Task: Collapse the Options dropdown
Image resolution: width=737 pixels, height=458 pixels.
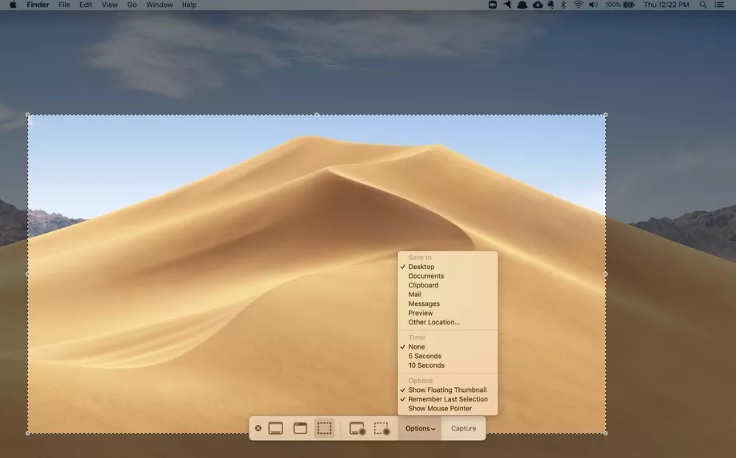Action: (420, 428)
